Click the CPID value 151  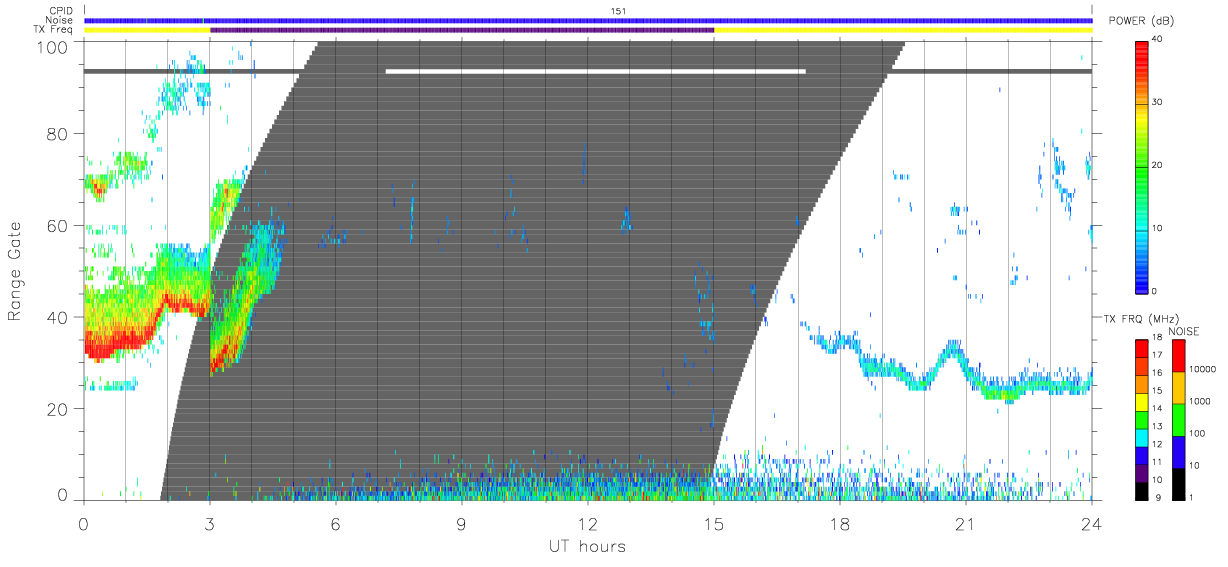coord(618,11)
